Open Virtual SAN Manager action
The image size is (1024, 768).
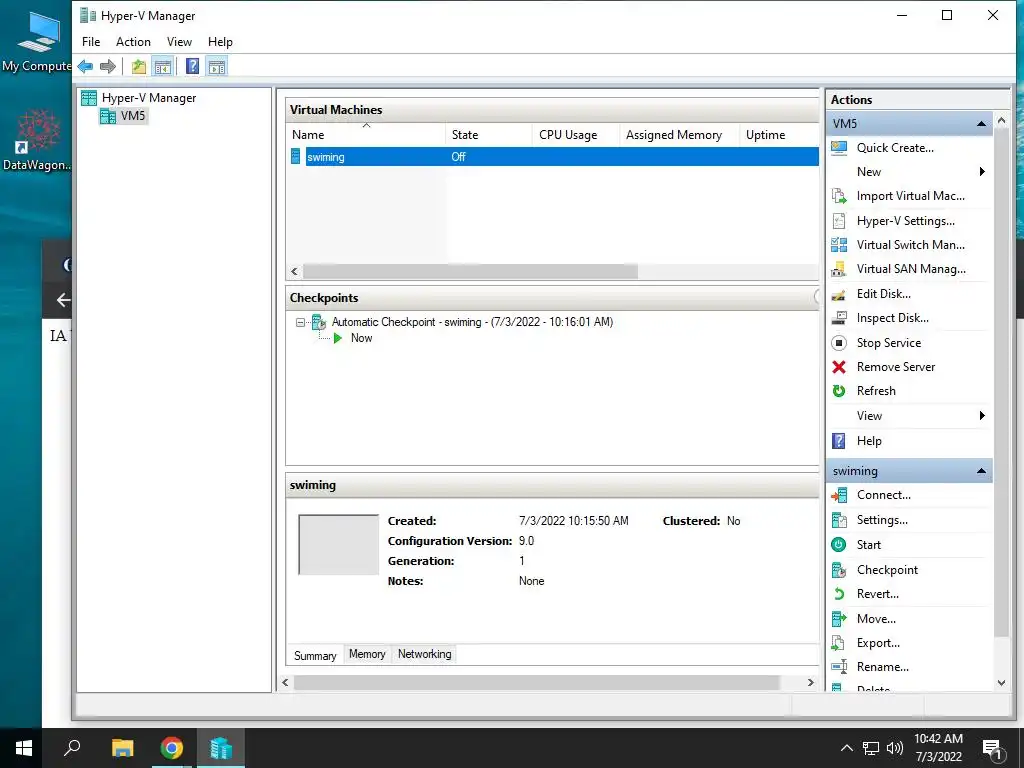(x=911, y=269)
